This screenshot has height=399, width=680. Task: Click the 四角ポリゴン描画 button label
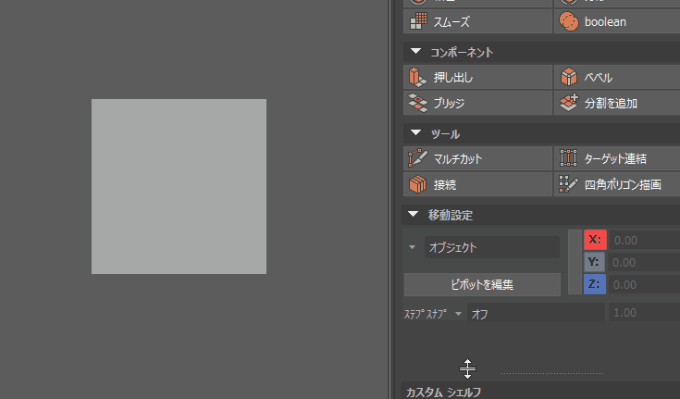pyautogui.click(x=623, y=185)
